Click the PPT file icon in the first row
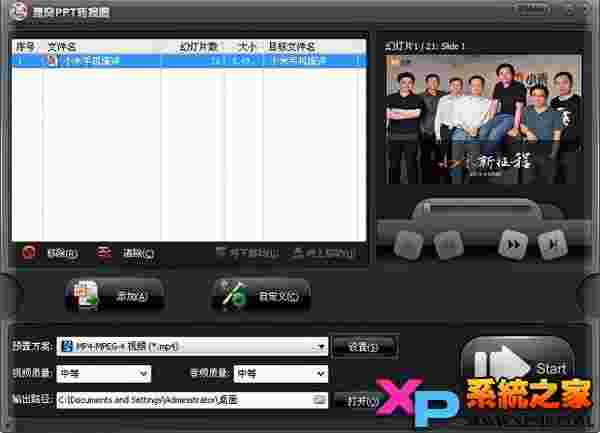600x433 pixels. [52, 60]
